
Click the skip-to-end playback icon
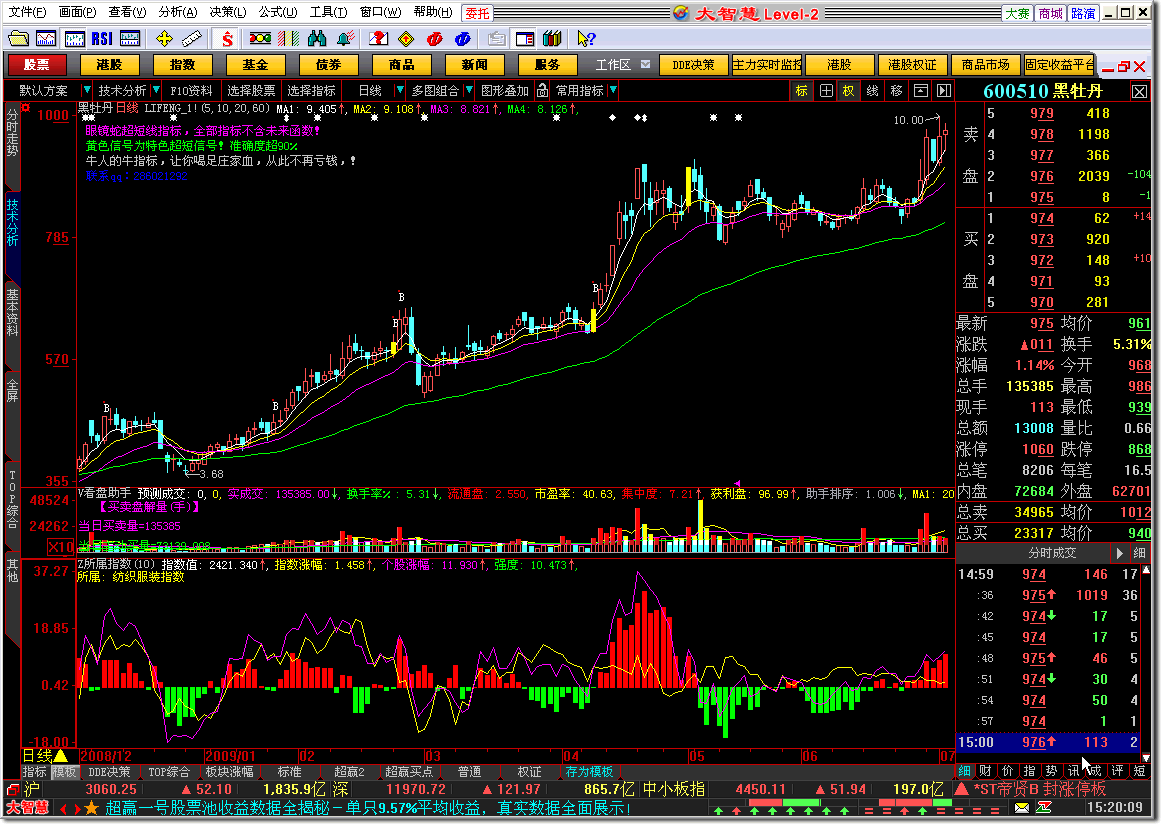pos(944,91)
